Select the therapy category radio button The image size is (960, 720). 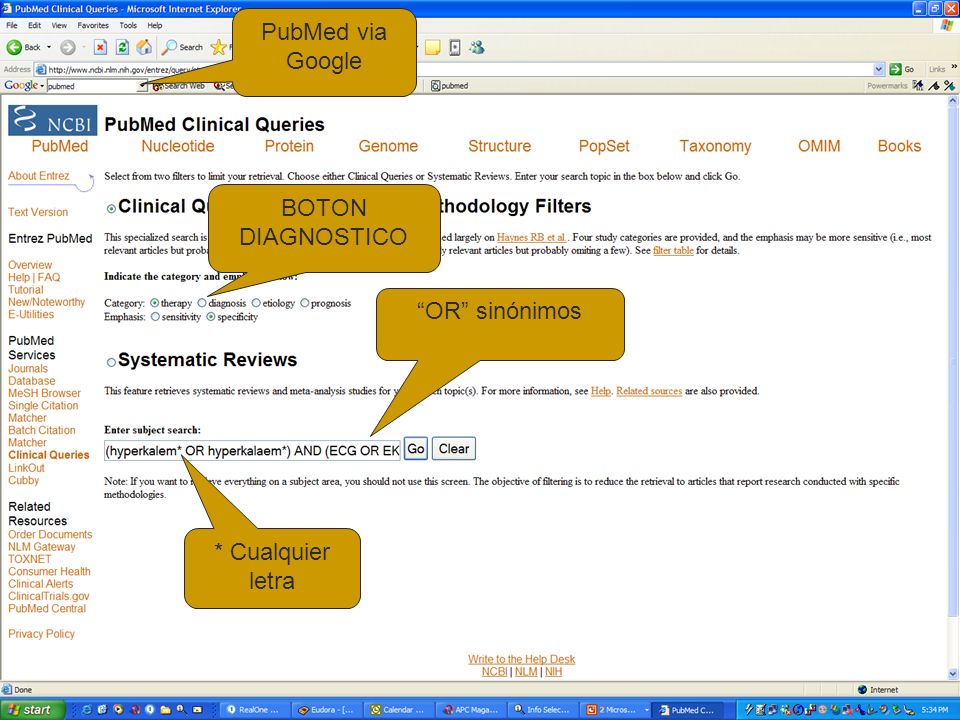[x=154, y=303]
